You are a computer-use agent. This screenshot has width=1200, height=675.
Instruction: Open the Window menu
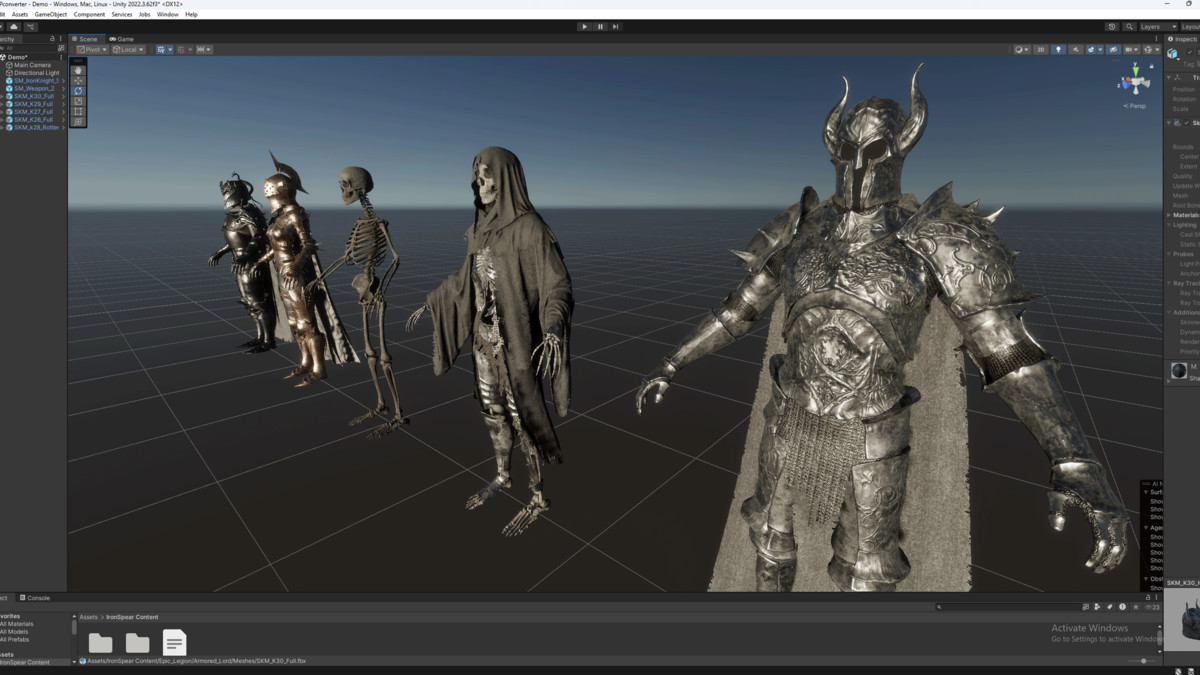167,14
